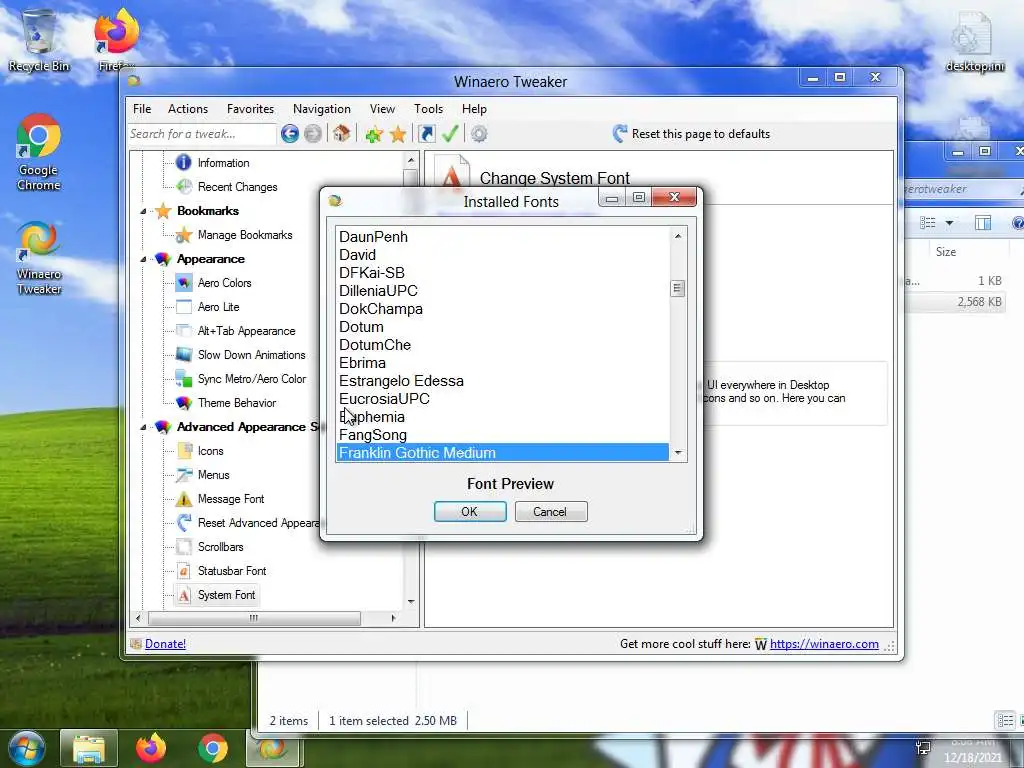Click font list scrollbar down arrow

pos(678,453)
